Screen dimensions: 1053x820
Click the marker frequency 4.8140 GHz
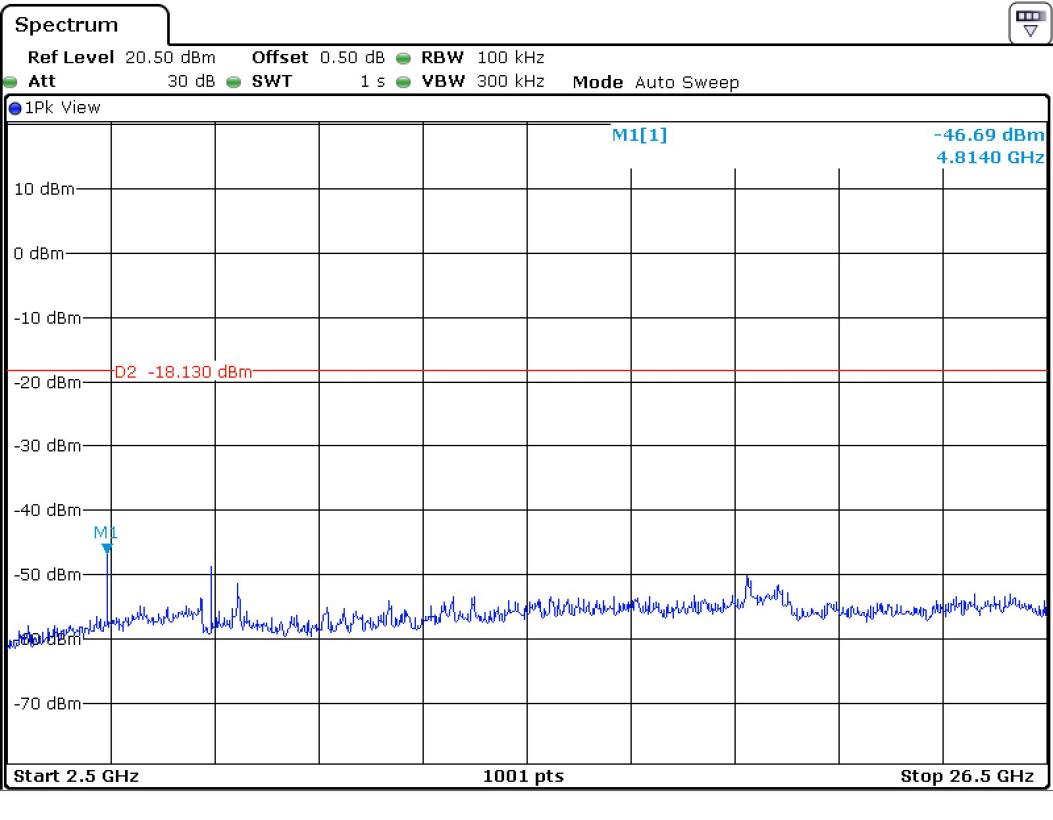990,157
